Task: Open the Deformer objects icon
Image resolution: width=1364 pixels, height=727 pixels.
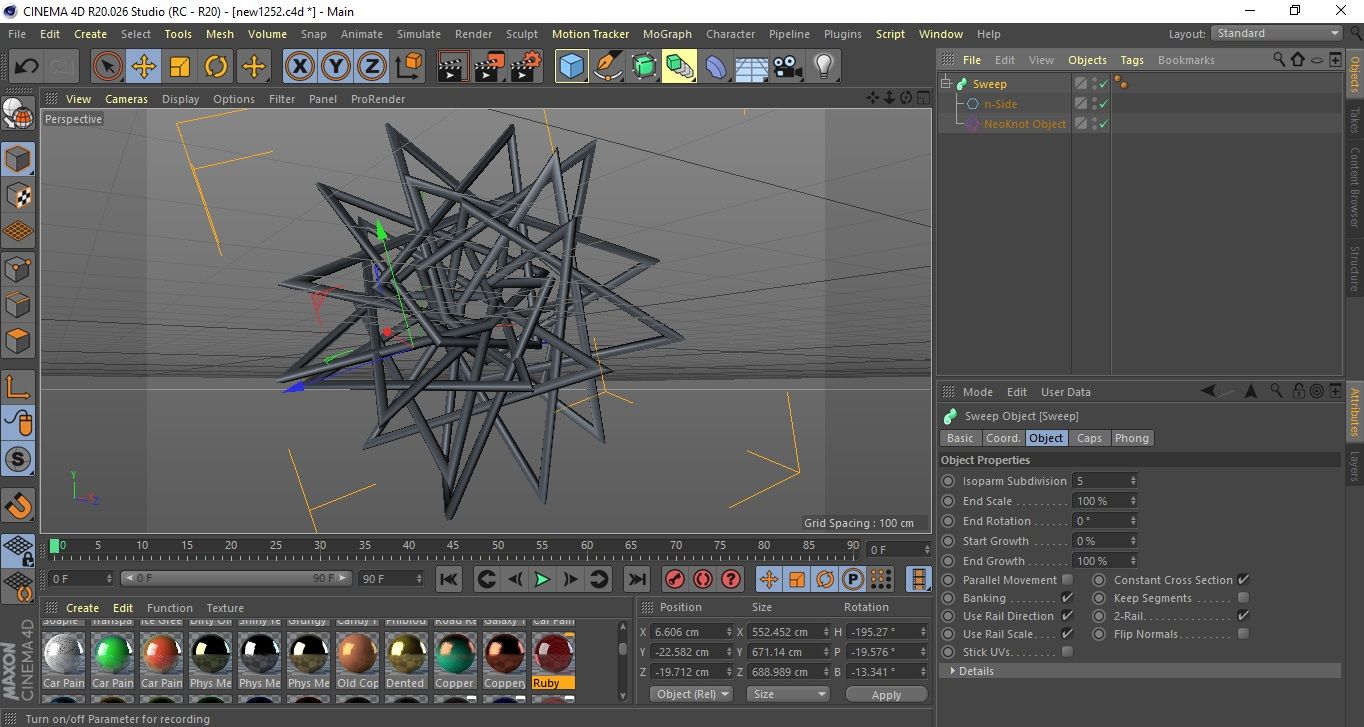Action: pyautogui.click(x=716, y=67)
